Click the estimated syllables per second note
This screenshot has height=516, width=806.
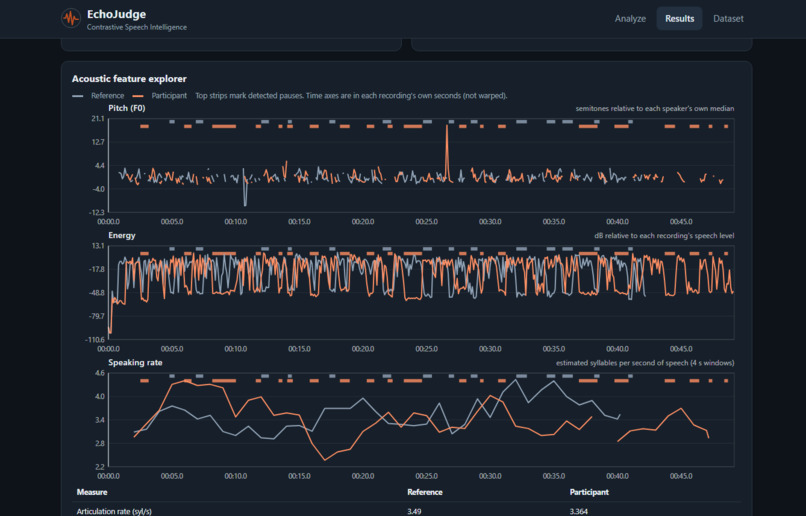click(x=645, y=363)
